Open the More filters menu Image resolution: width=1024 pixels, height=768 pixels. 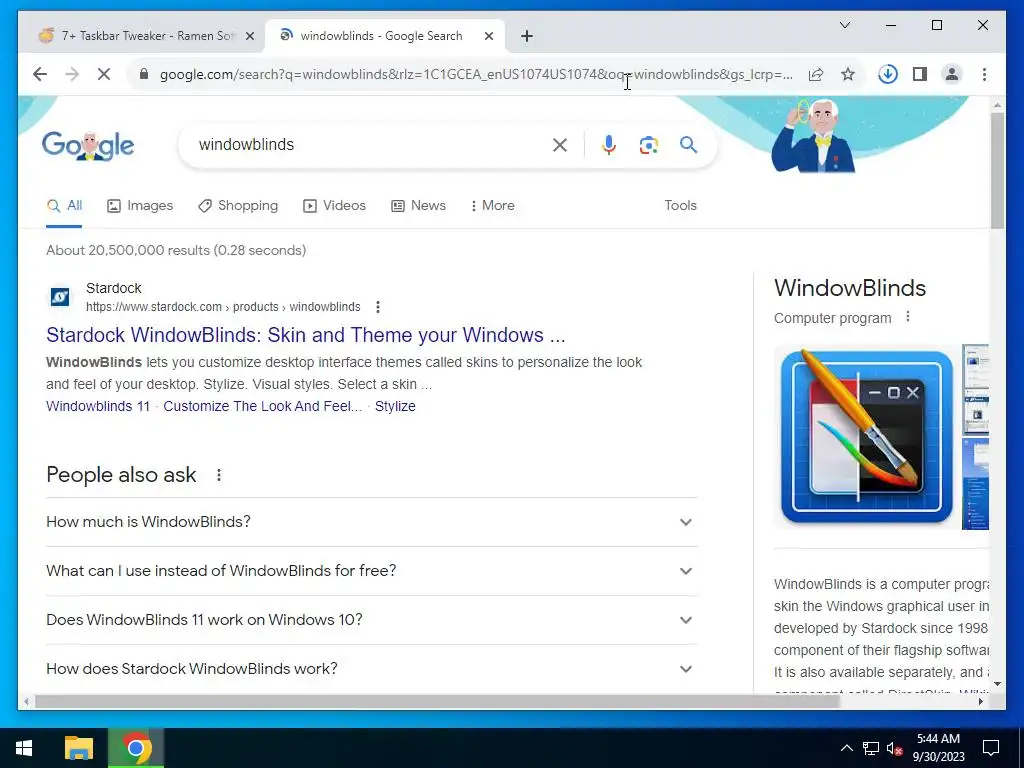click(x=492, y=206)
